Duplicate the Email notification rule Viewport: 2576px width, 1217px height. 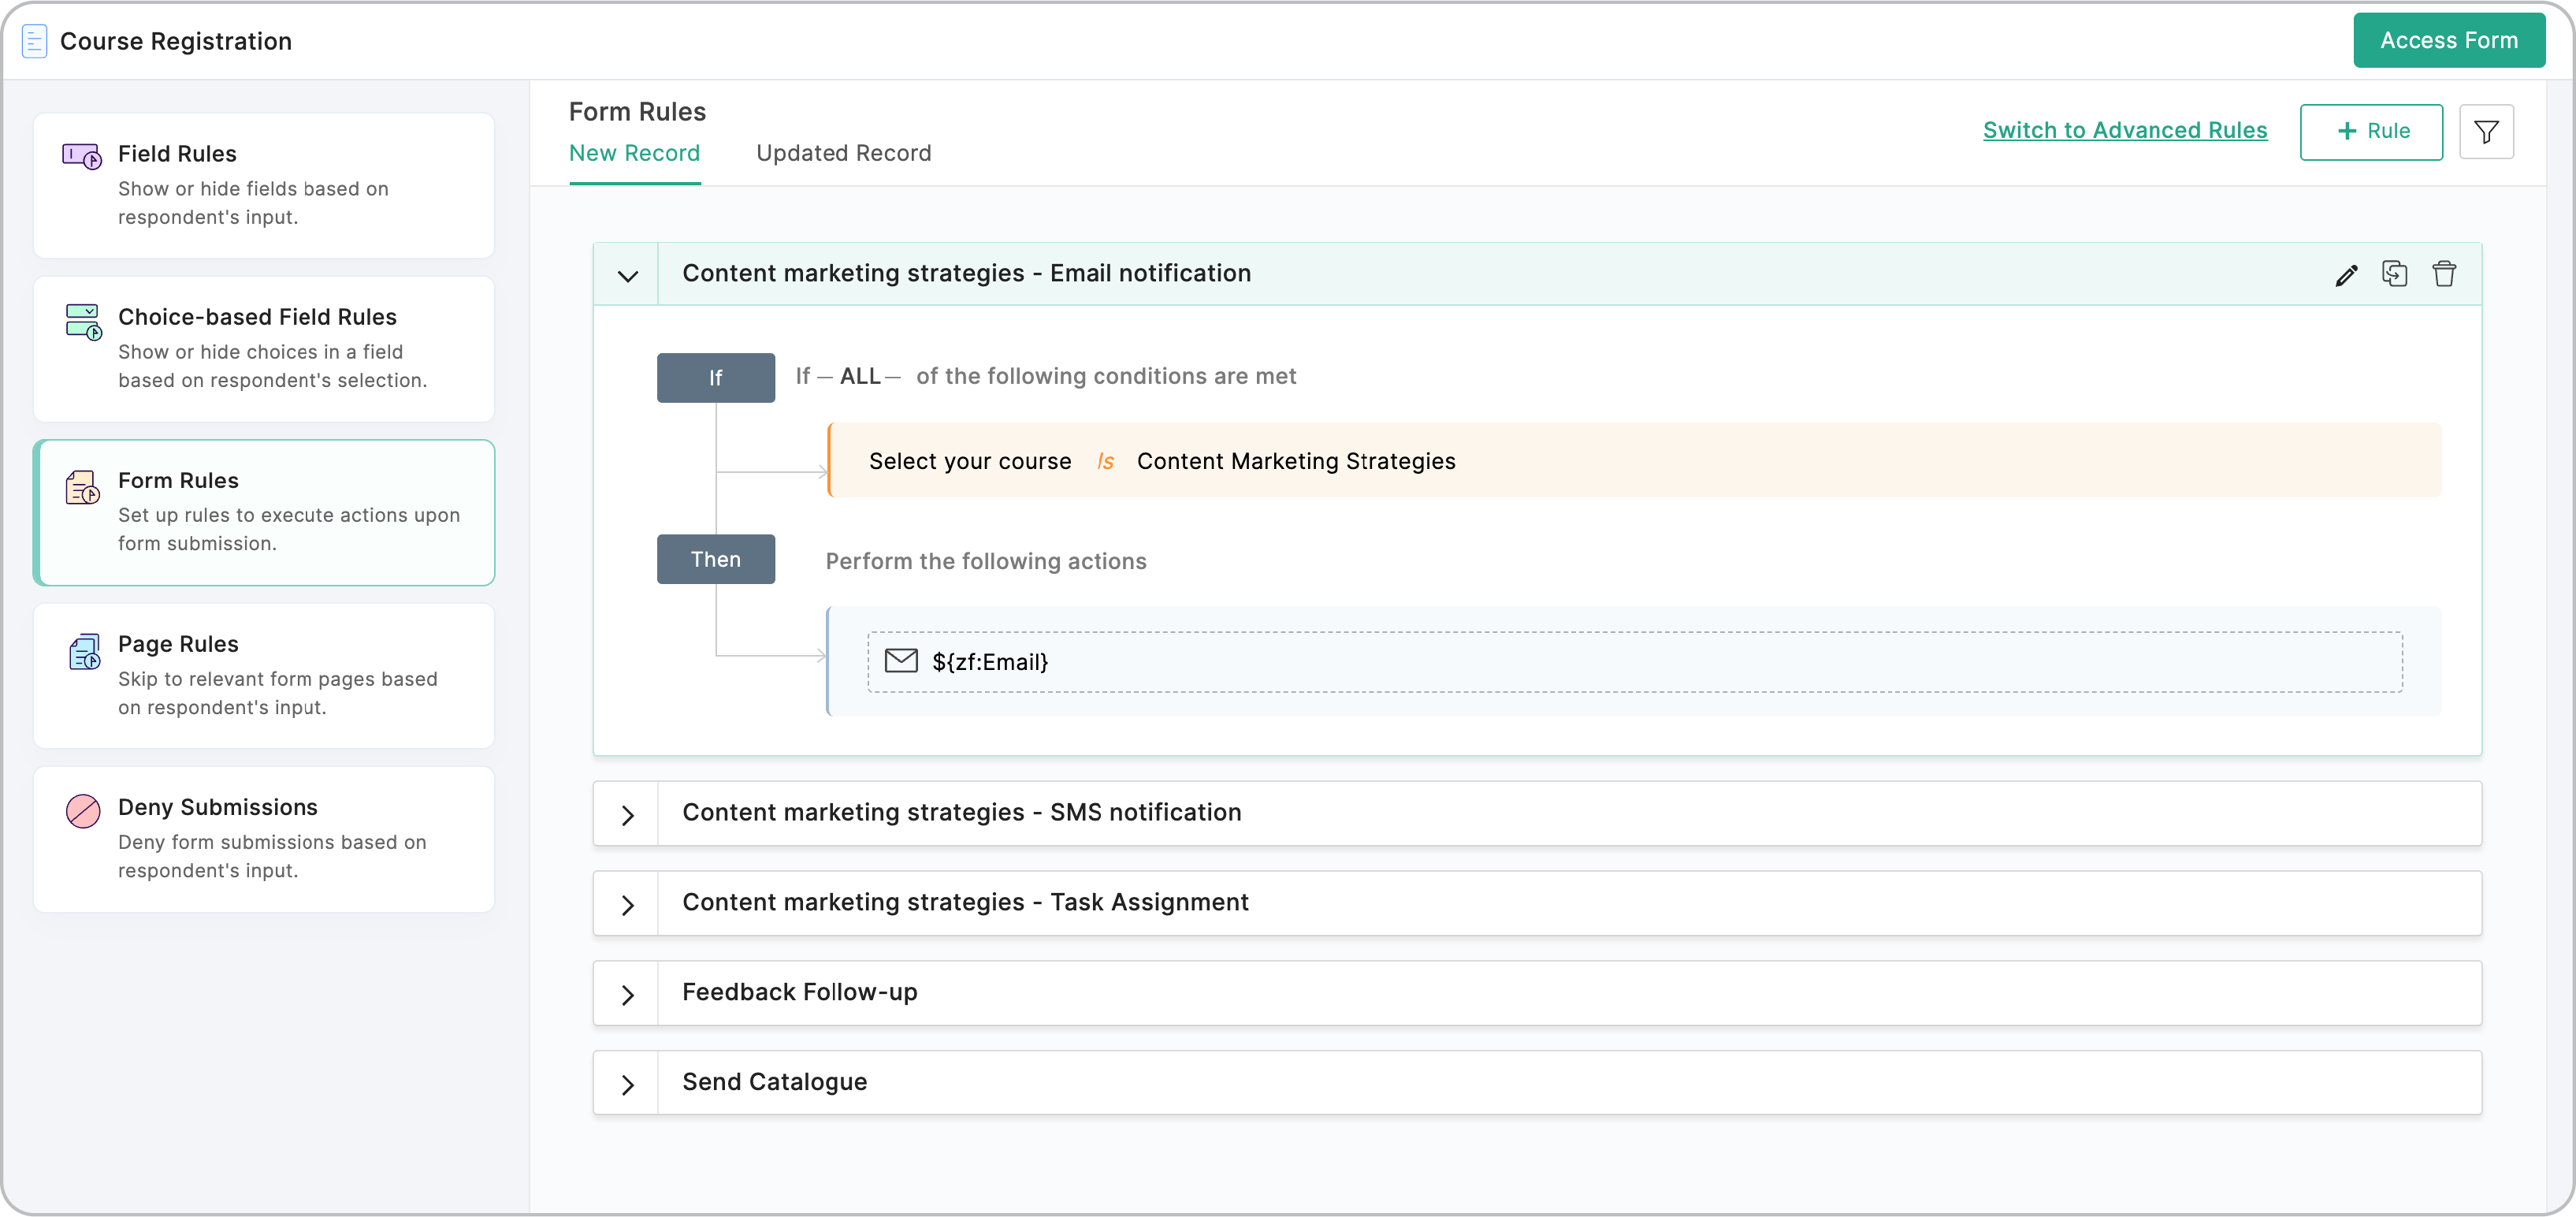point(2395,273)
